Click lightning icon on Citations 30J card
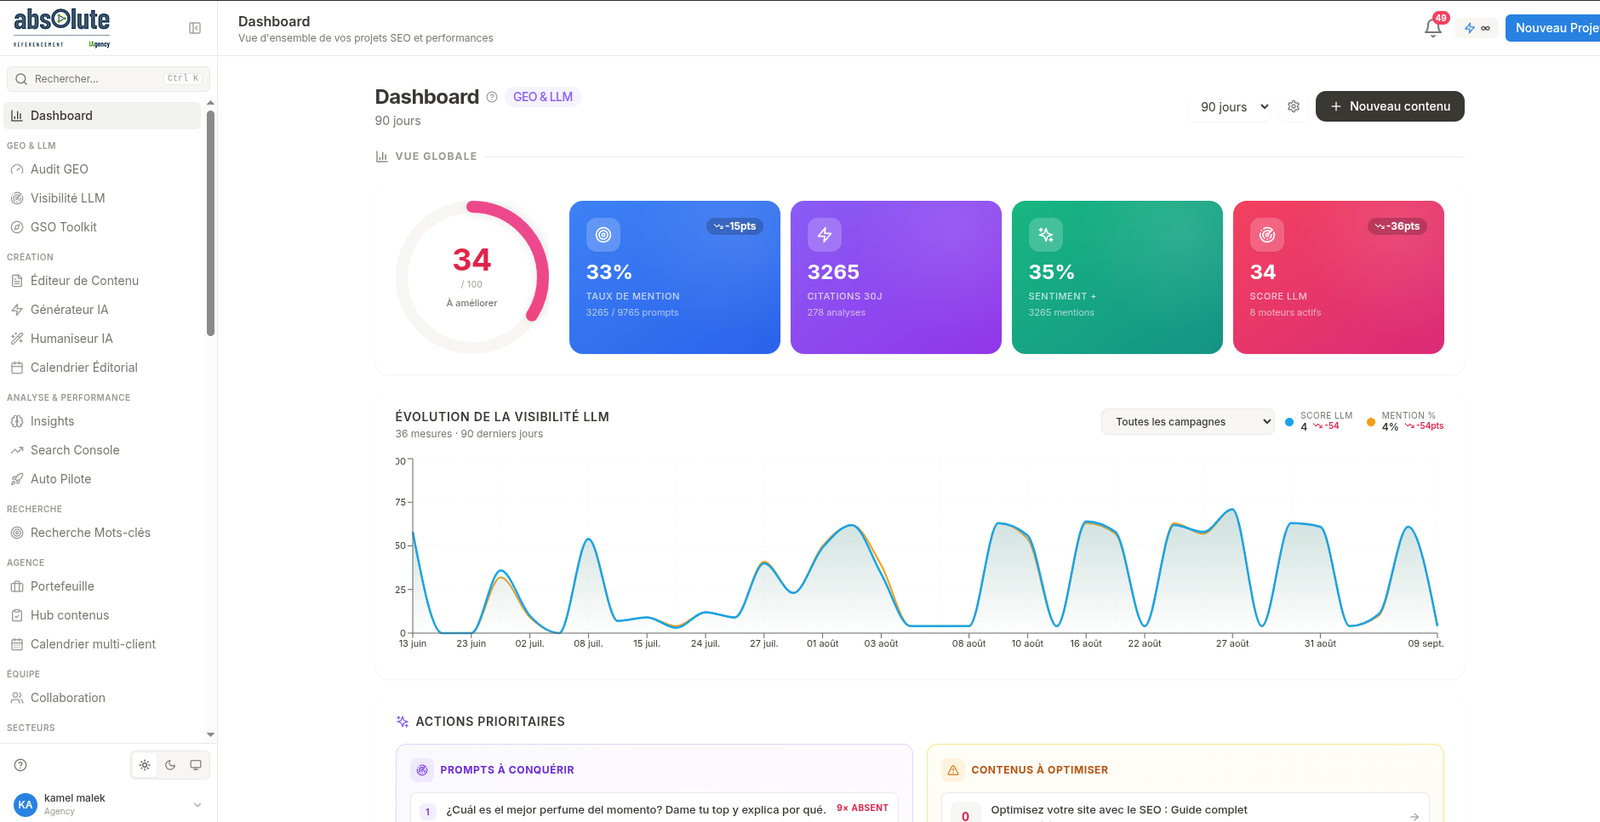The width and height of the screenshot is (1600, 822). [x=824, y=235]
